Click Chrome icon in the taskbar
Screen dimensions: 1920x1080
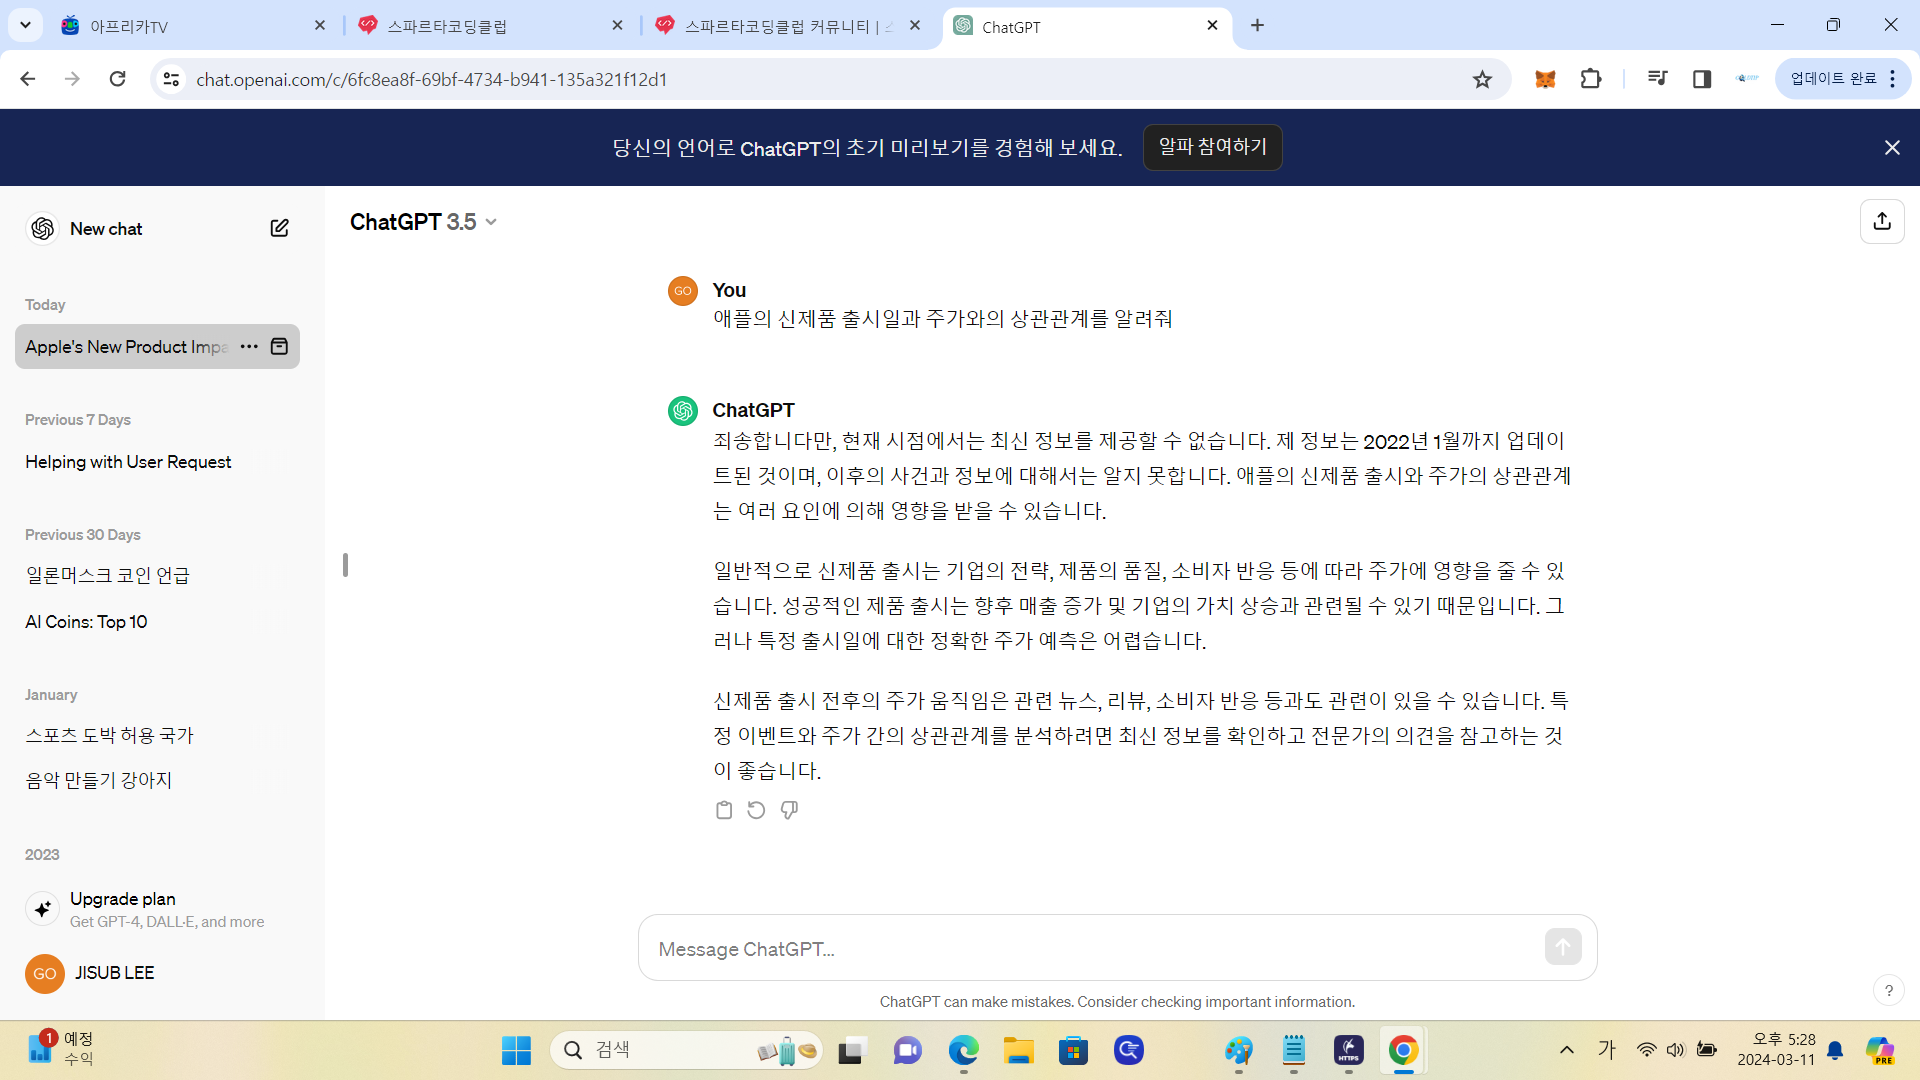1403,1050
